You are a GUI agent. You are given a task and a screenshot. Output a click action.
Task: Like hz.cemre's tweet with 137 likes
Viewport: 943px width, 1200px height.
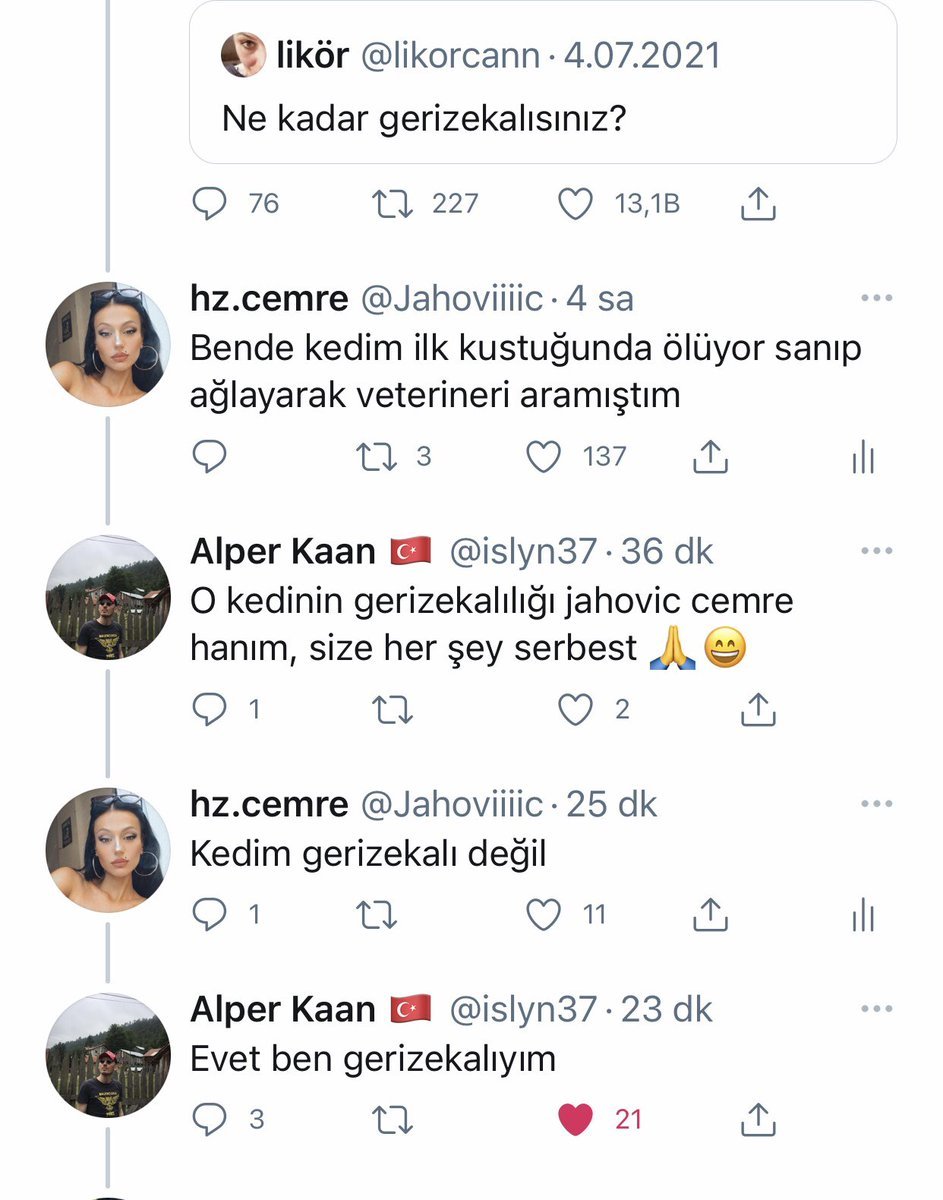click(544, 457)
